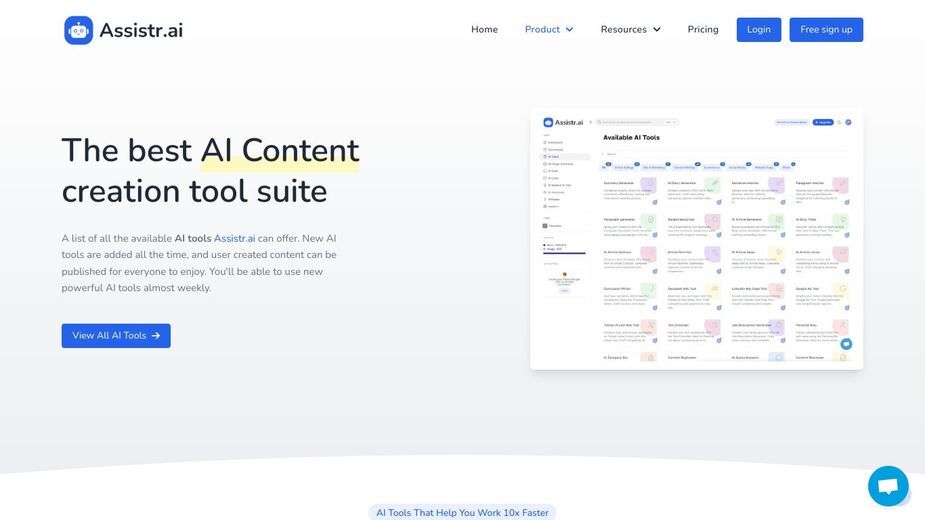
Task: Click the robot logo icon in header
Action: pos(78,30)
